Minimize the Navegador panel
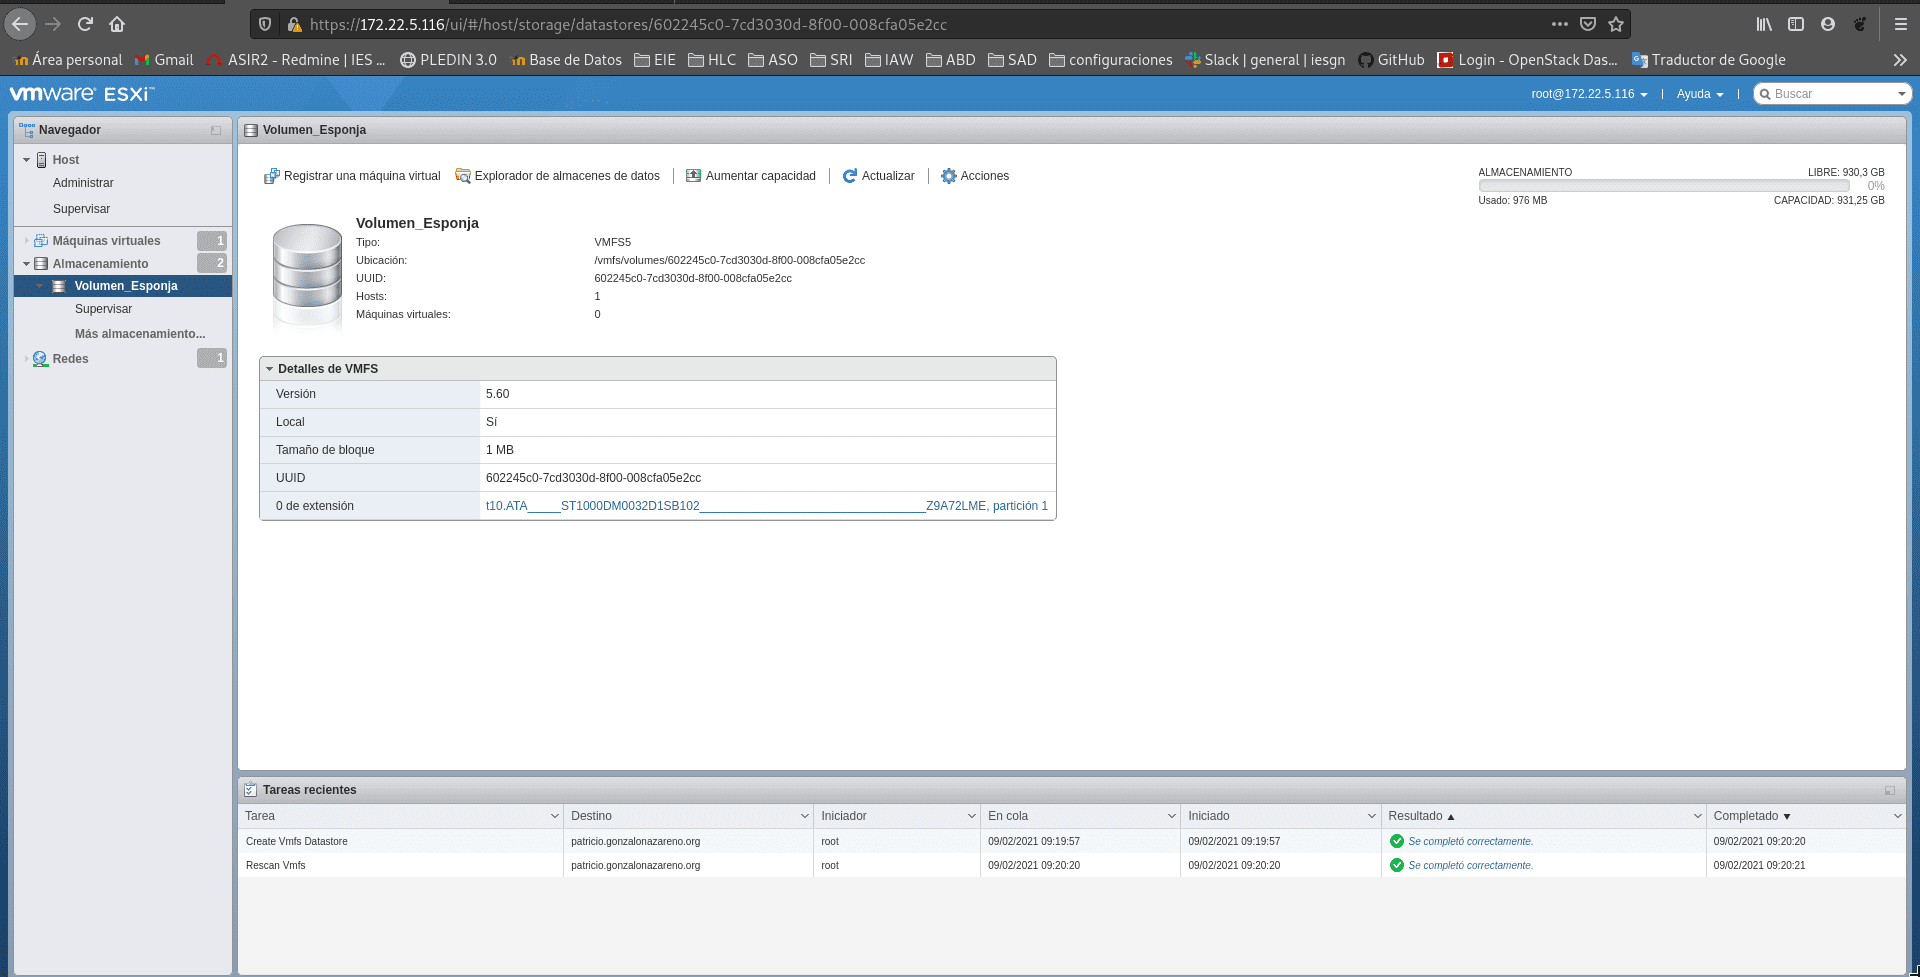Image resolution: width=1920 pixels, height=977 pixels. (216, 130)
